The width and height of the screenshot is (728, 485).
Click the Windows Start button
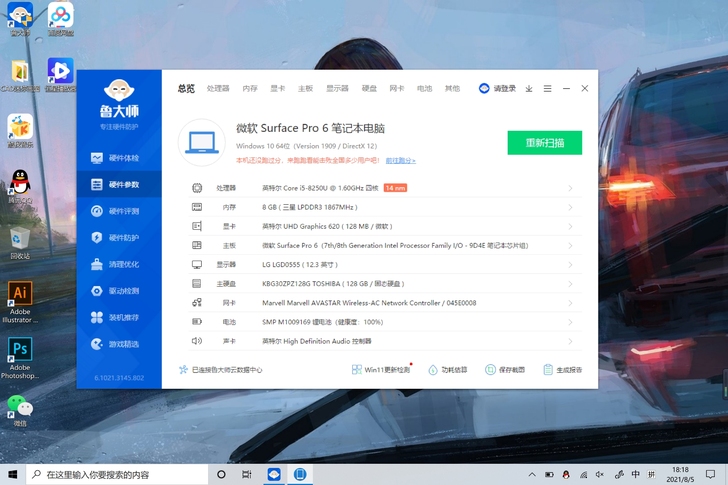click(x=13, y=474)
